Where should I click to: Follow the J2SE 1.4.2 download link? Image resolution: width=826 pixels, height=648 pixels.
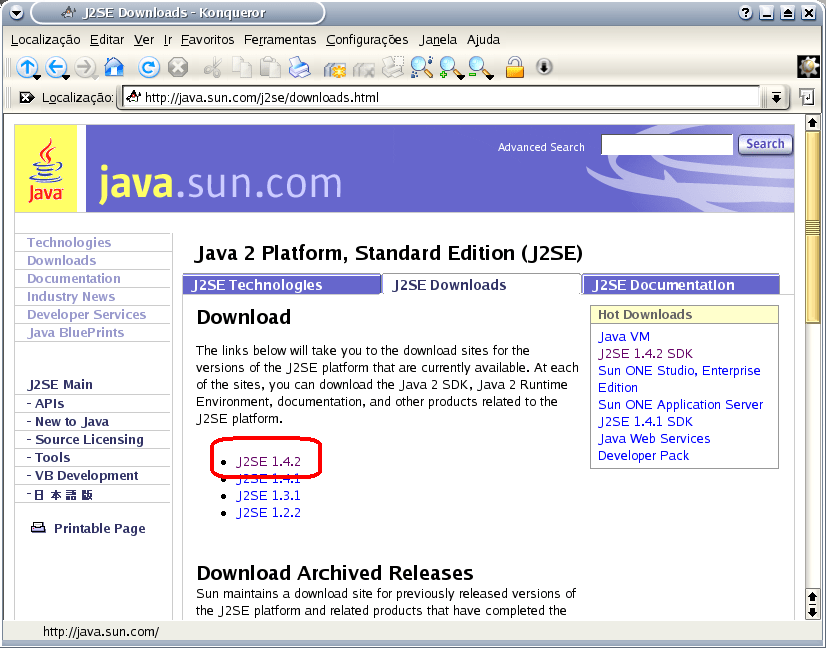[268, 462]
